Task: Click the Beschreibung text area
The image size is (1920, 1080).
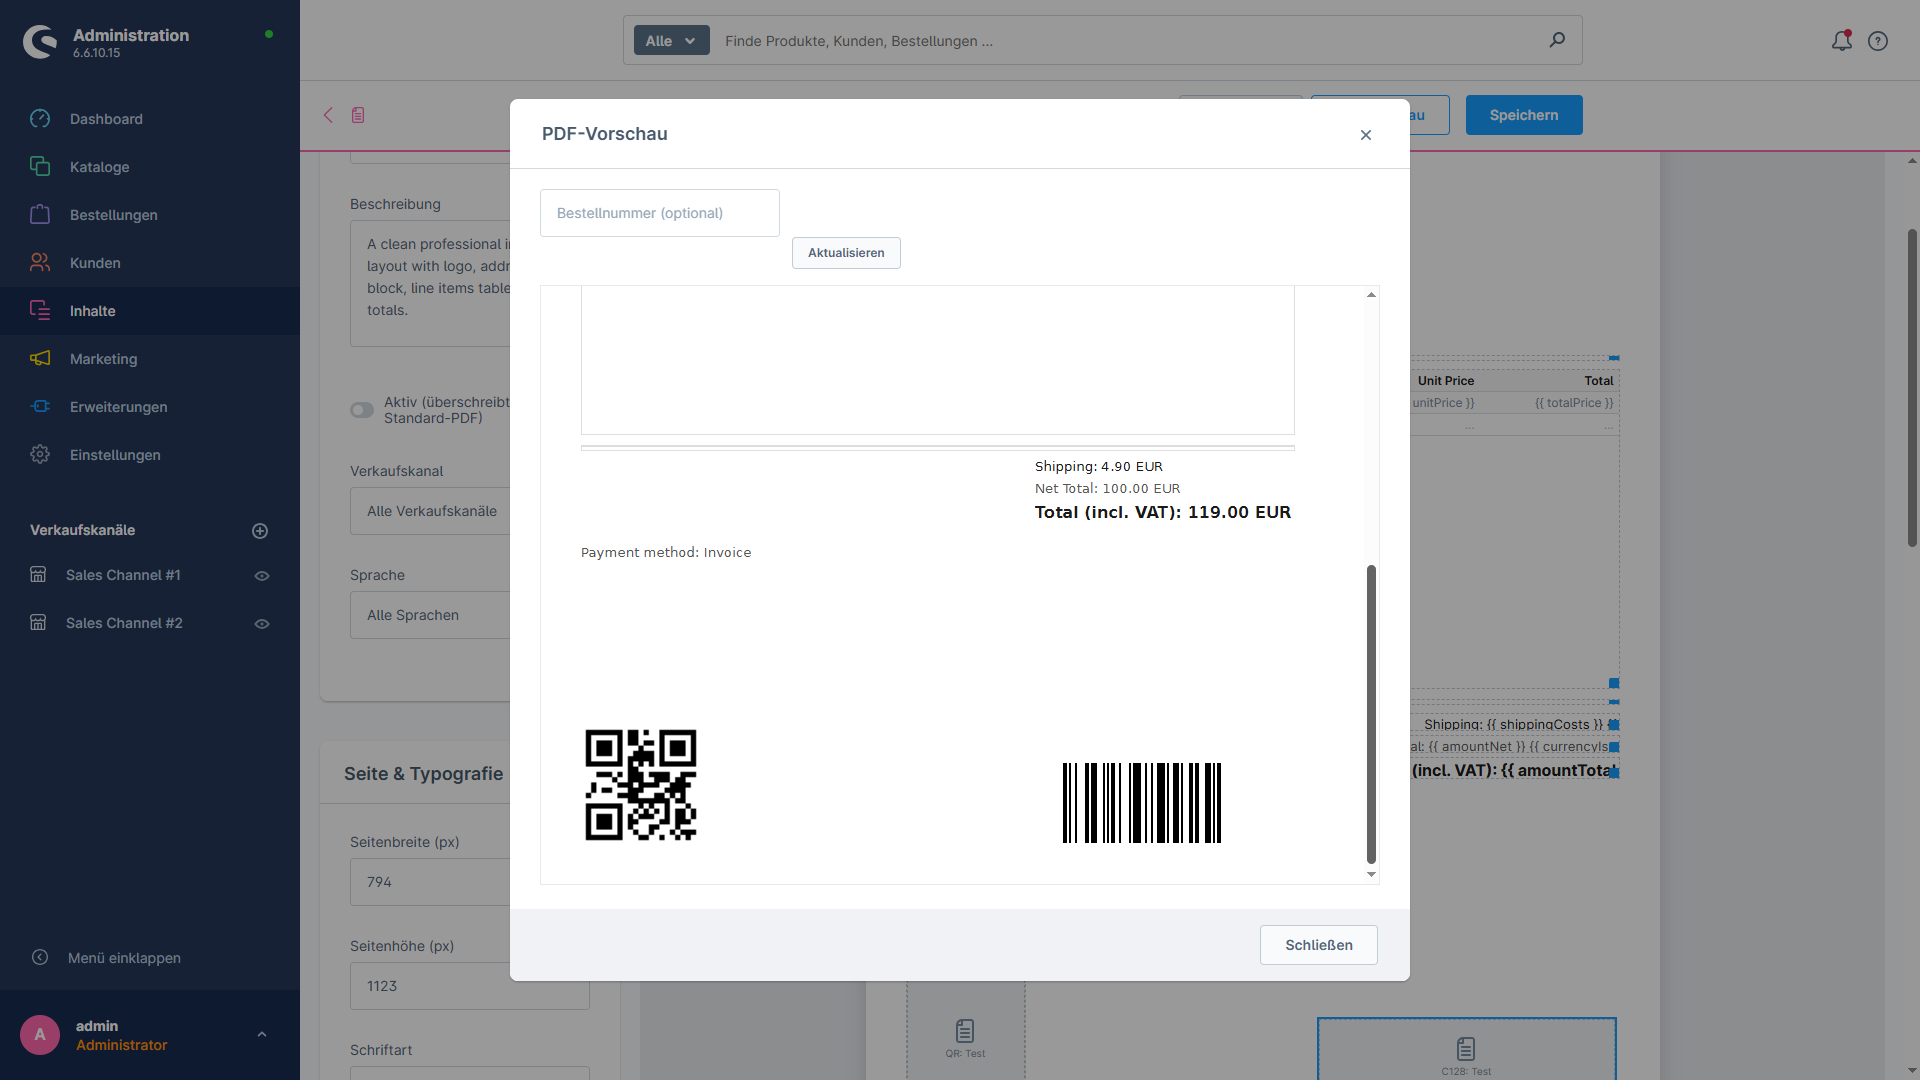Action: [x=430, y=283]
